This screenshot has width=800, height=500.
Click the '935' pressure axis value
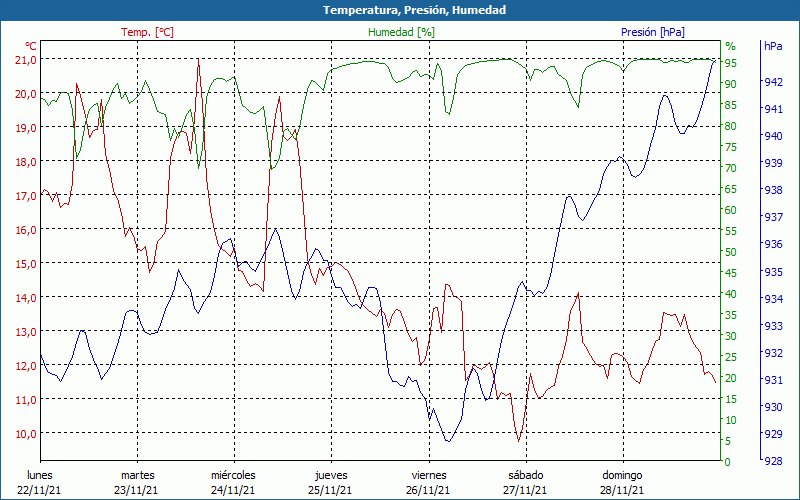773,271
